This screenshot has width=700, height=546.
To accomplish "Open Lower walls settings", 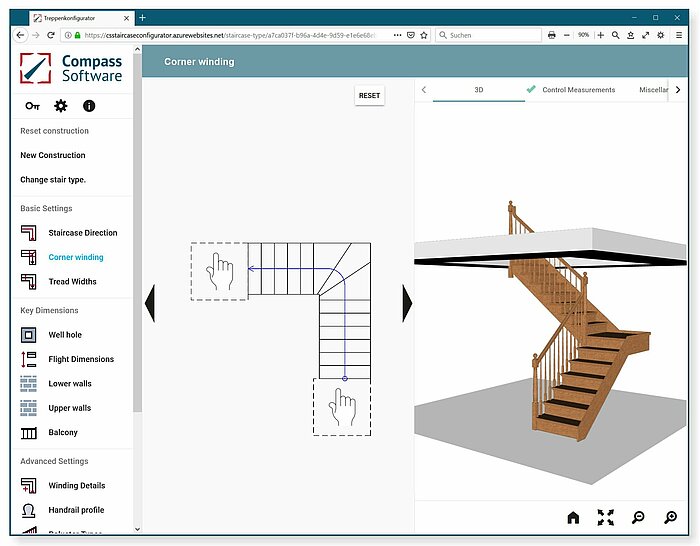I will click(70, 383).
